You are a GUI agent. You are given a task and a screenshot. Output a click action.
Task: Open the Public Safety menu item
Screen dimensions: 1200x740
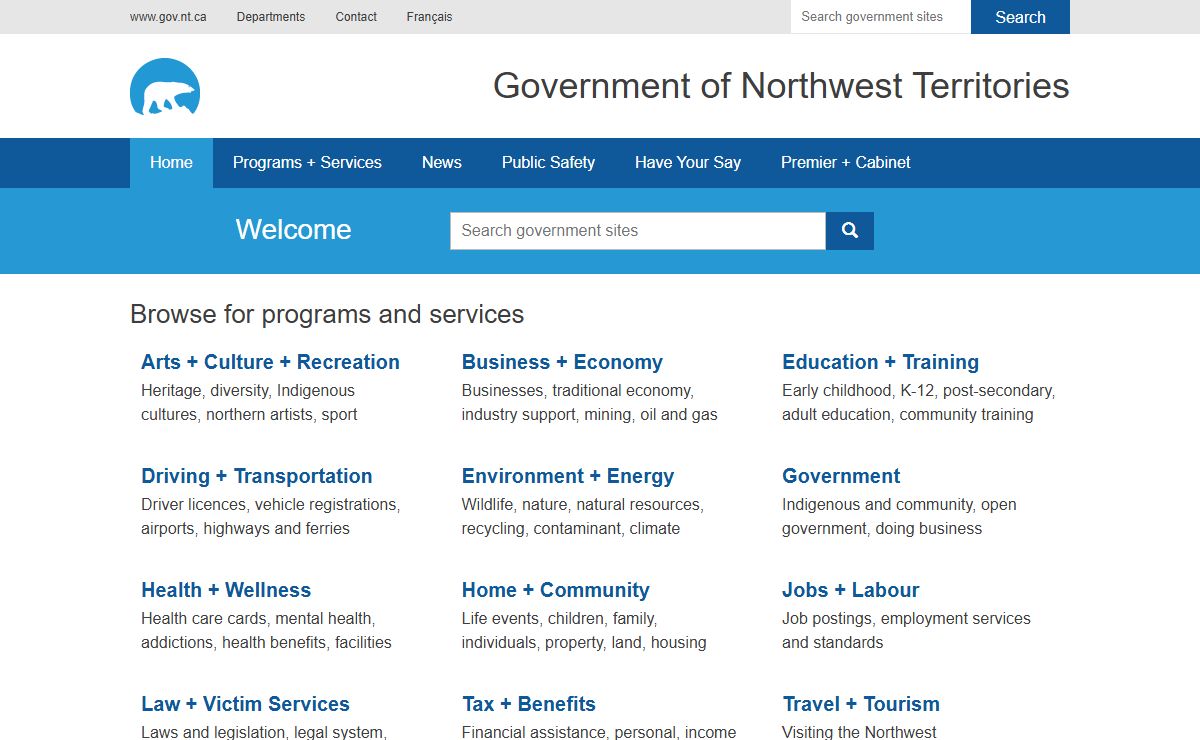(548, 163)
